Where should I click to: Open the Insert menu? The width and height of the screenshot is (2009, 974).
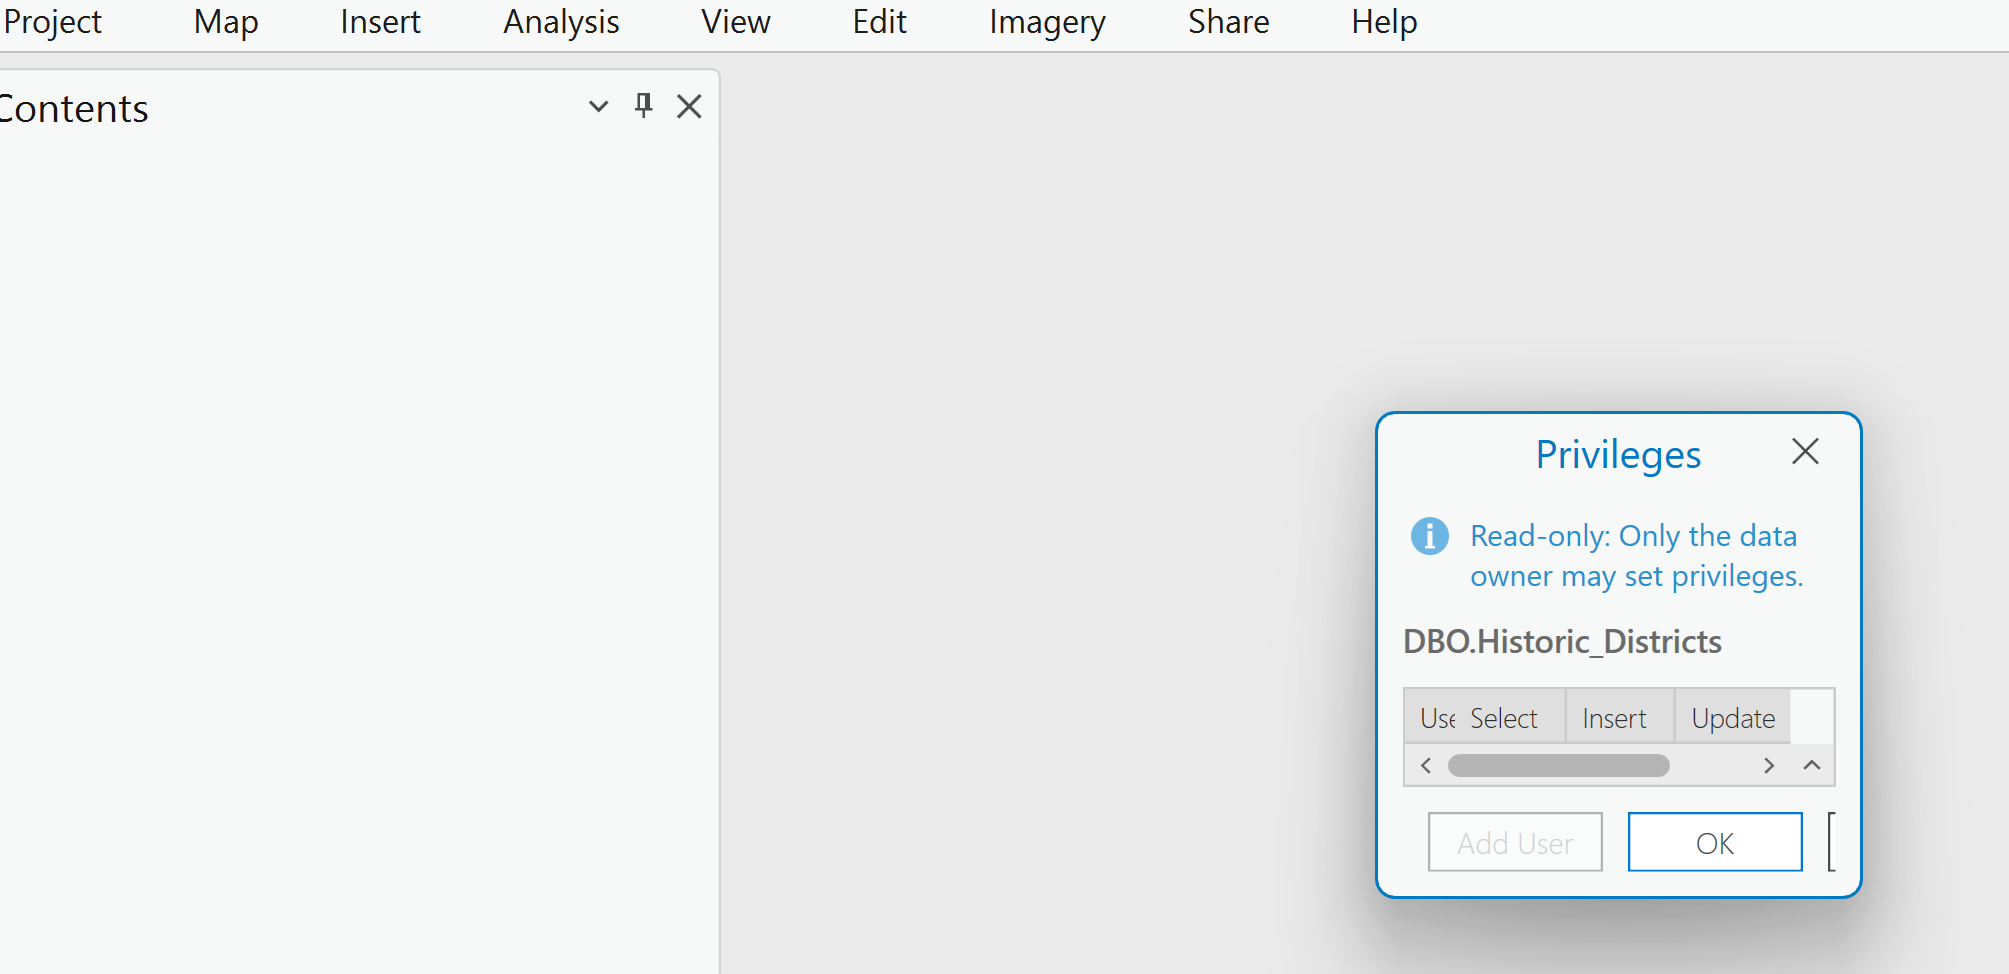tap(380, 21)
